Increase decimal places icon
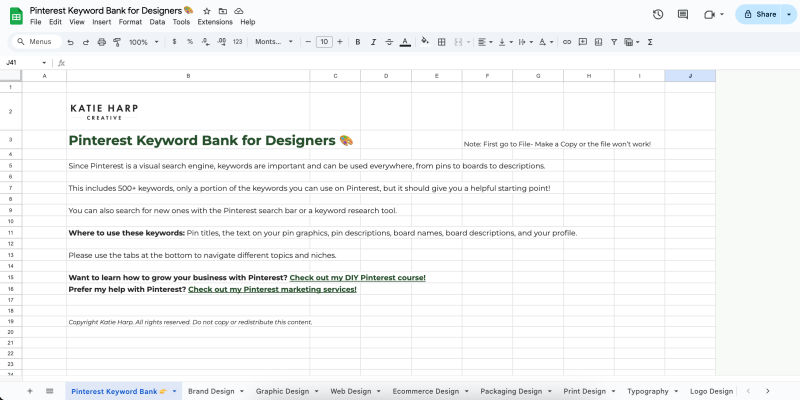Image resolution: width=800 pixels, height=400 pixels. 221,42
